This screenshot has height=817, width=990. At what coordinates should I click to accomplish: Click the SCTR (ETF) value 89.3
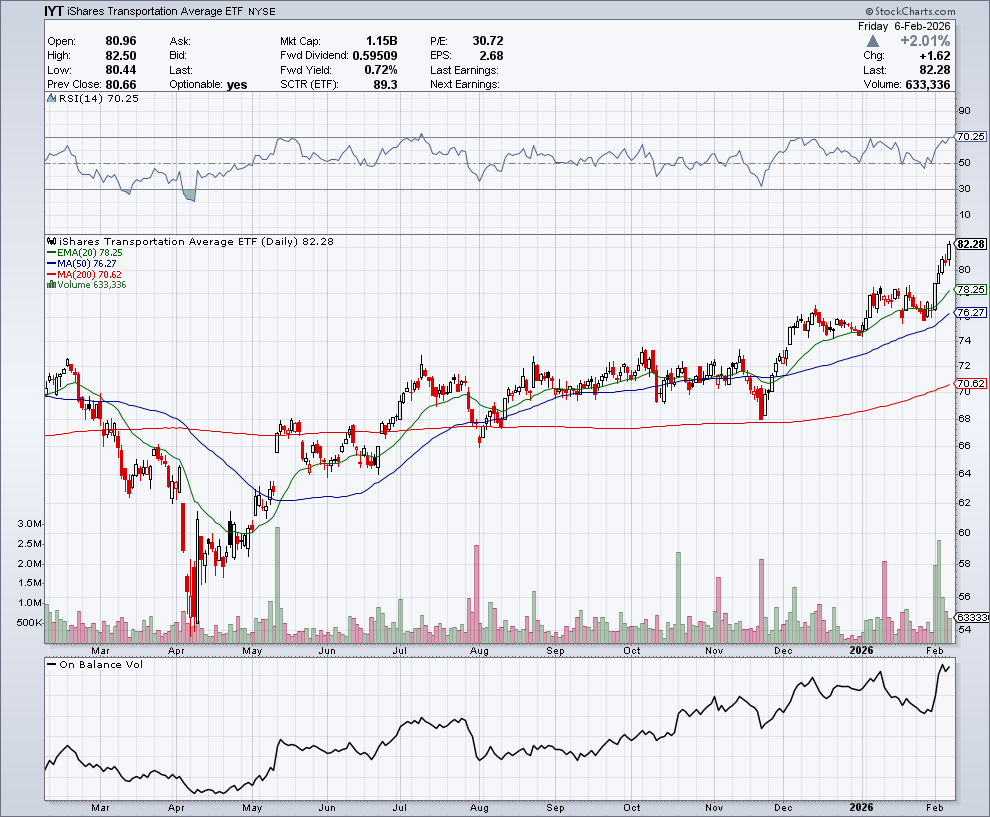point(384,85)
